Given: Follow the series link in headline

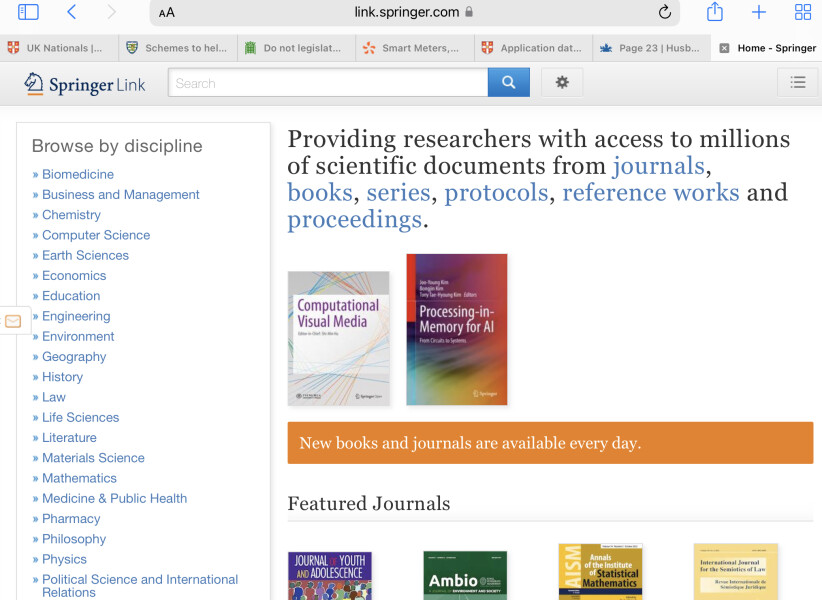Looking at the screenshot, I should pyautogui.click(x=398, y=192).
